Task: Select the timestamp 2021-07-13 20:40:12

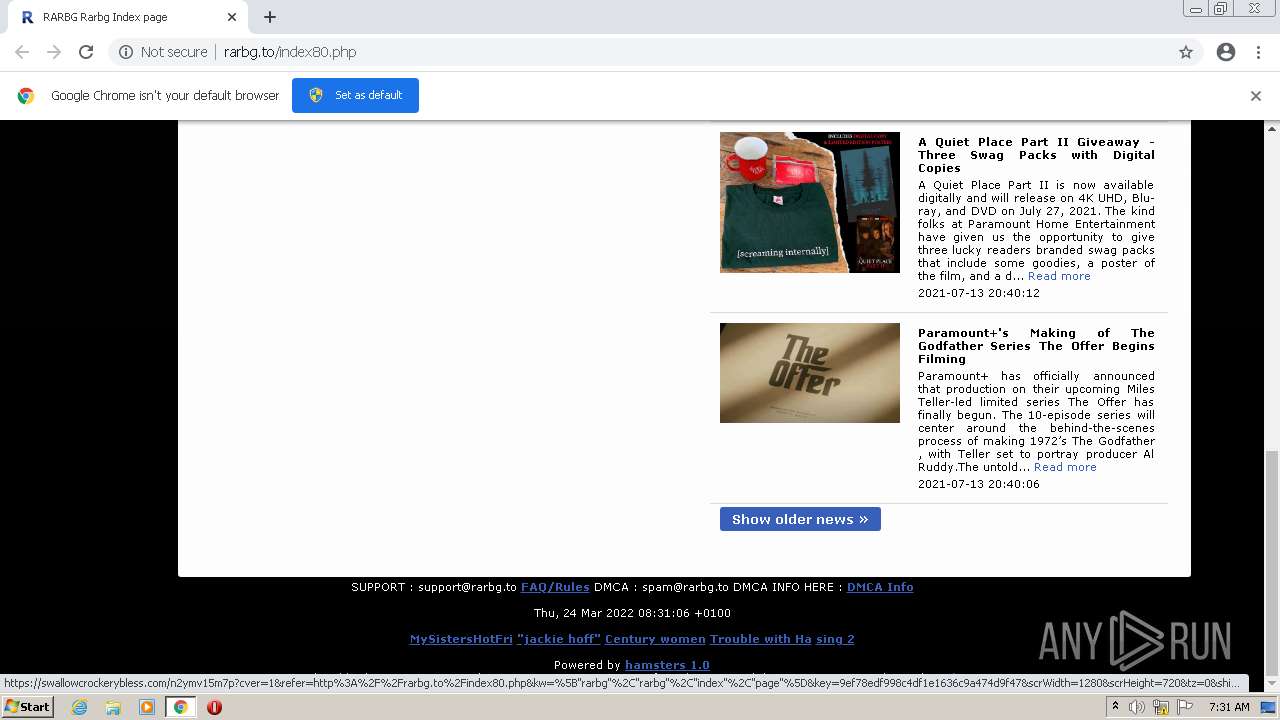Action: pyautogui.click(x=979, y=293)
